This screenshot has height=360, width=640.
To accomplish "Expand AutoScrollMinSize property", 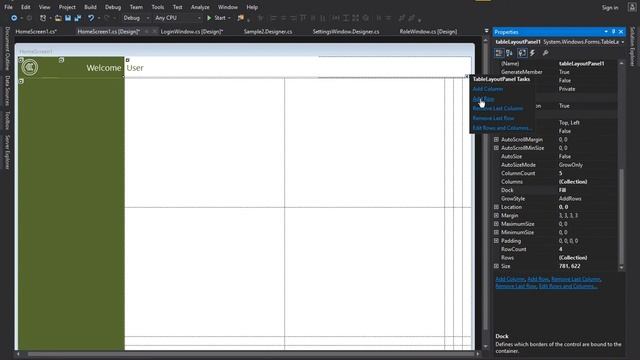I will tap(496, 148).
